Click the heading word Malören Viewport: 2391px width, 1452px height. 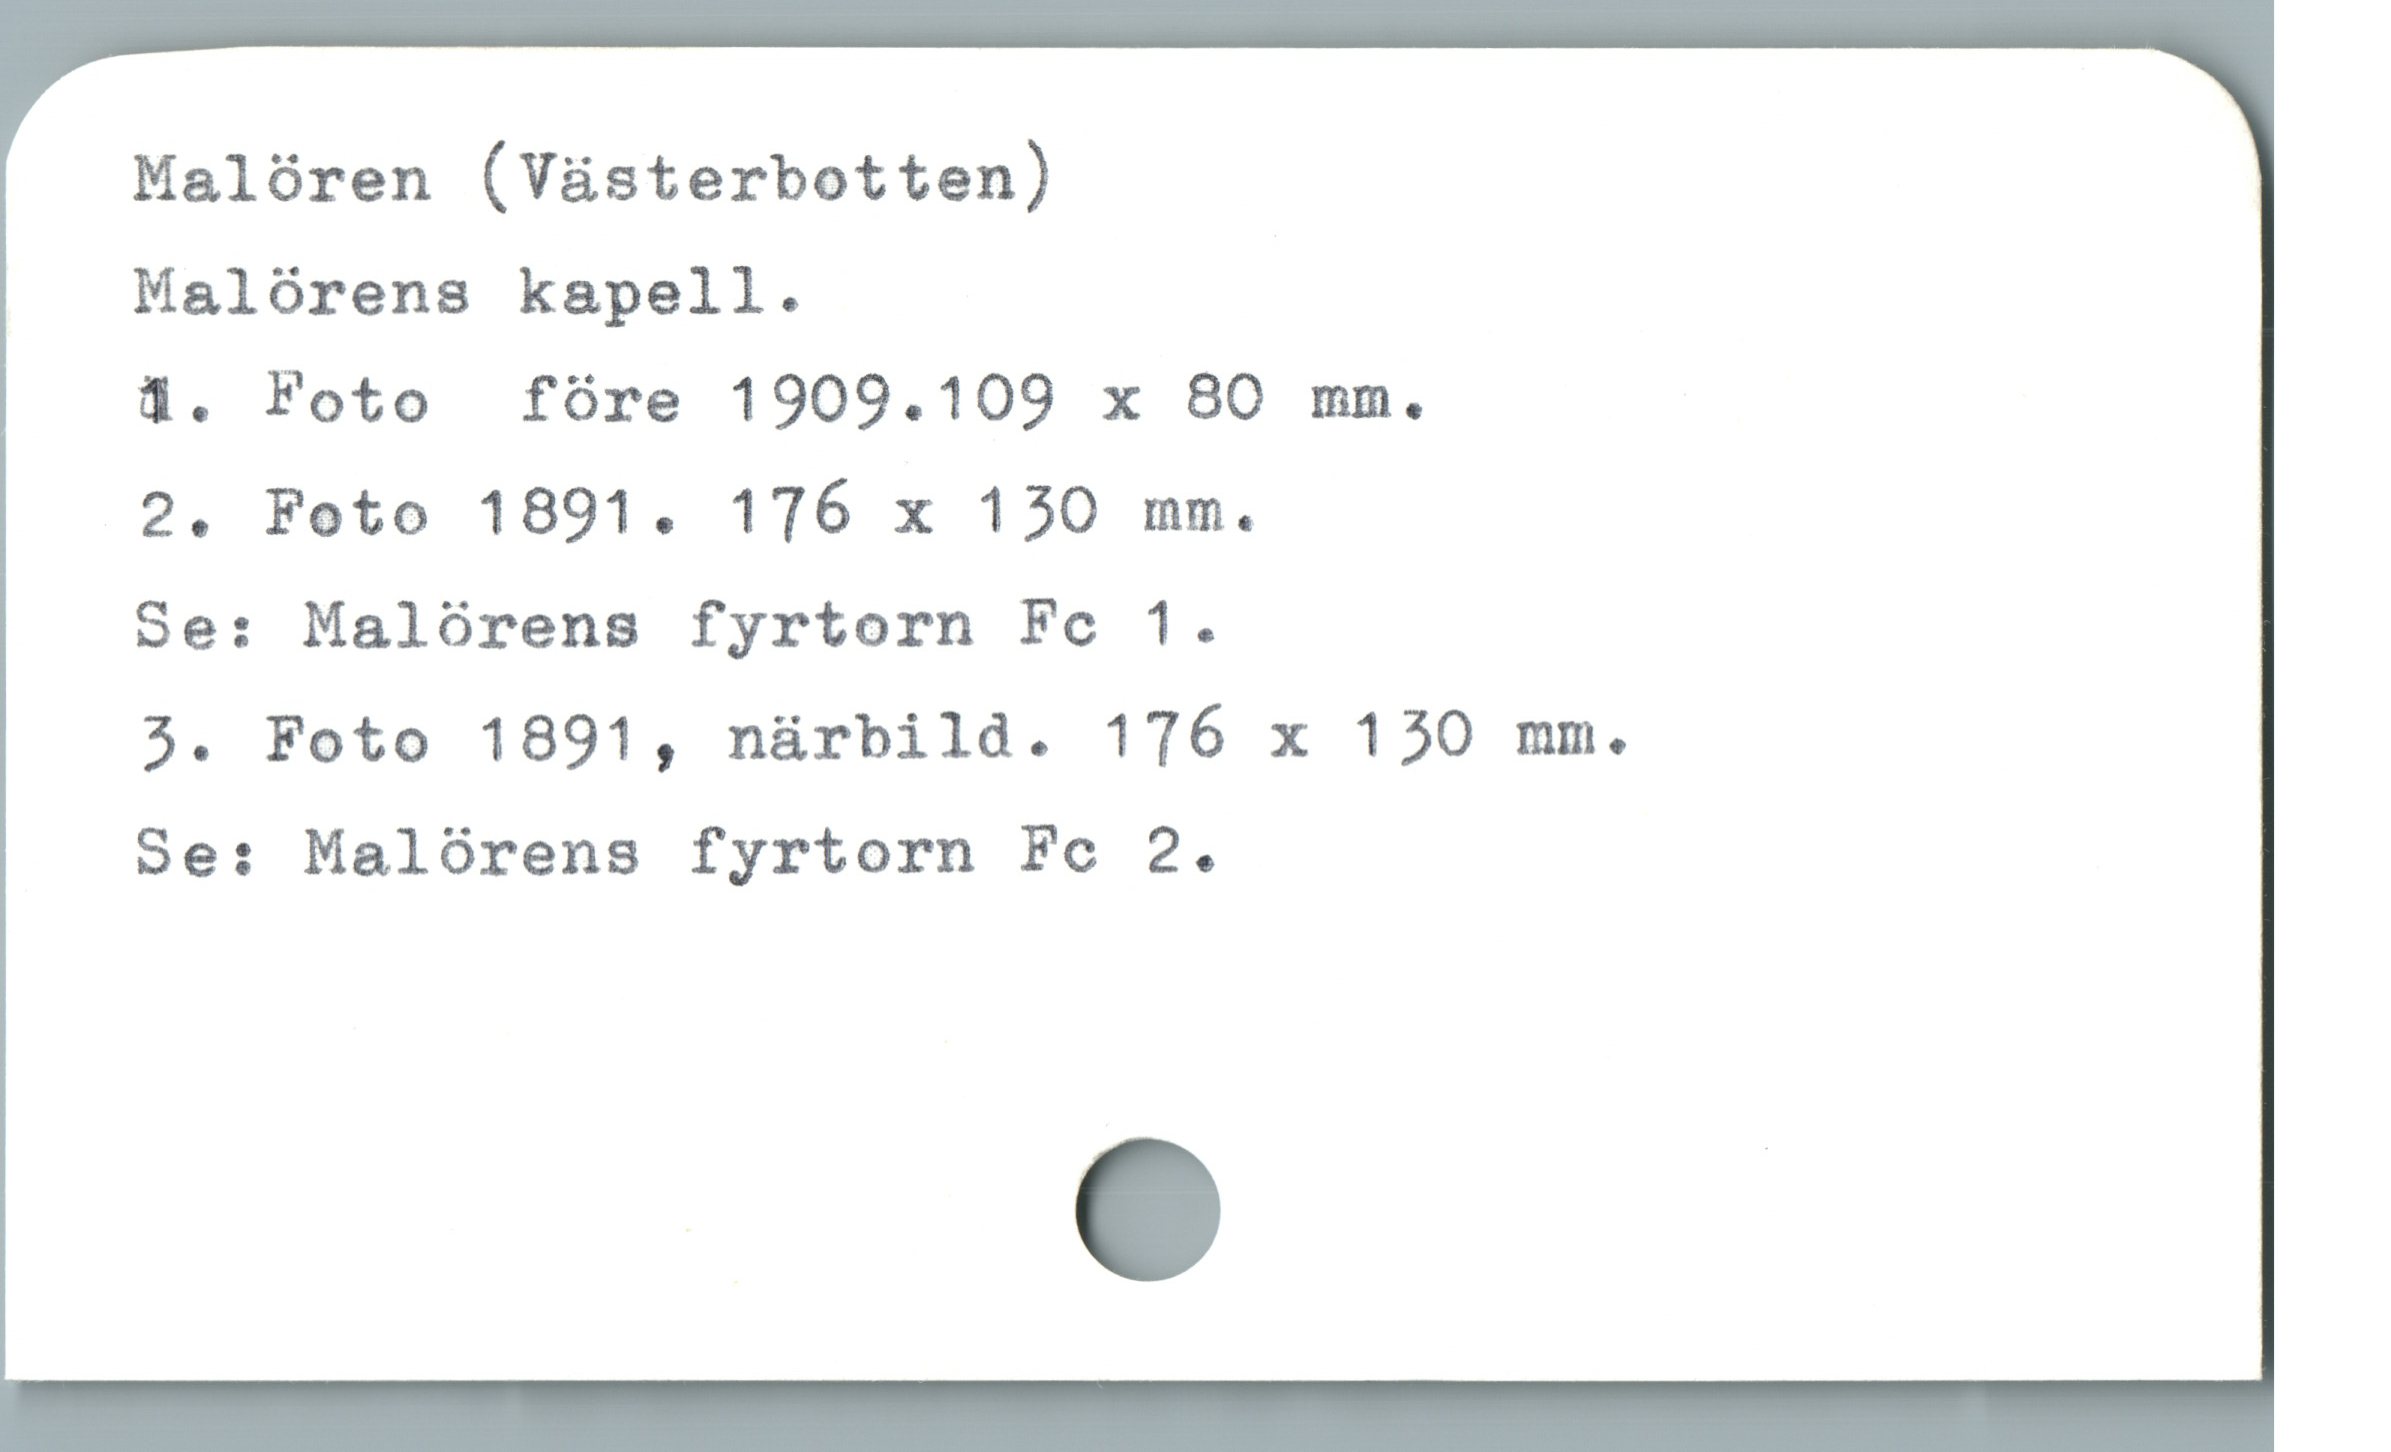[x=283, y=182]
